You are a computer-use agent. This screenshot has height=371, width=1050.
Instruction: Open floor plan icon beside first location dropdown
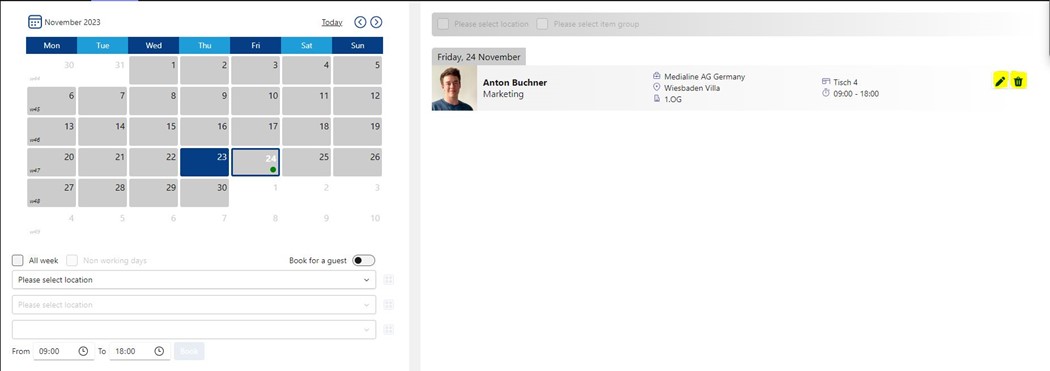click(388, 280)
